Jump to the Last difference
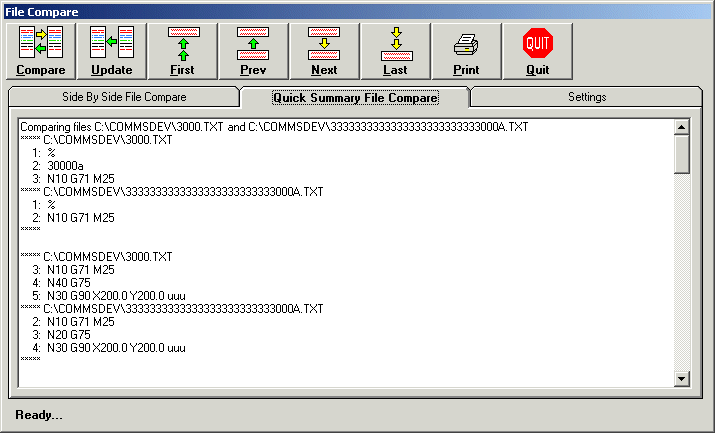 (395, 51)
